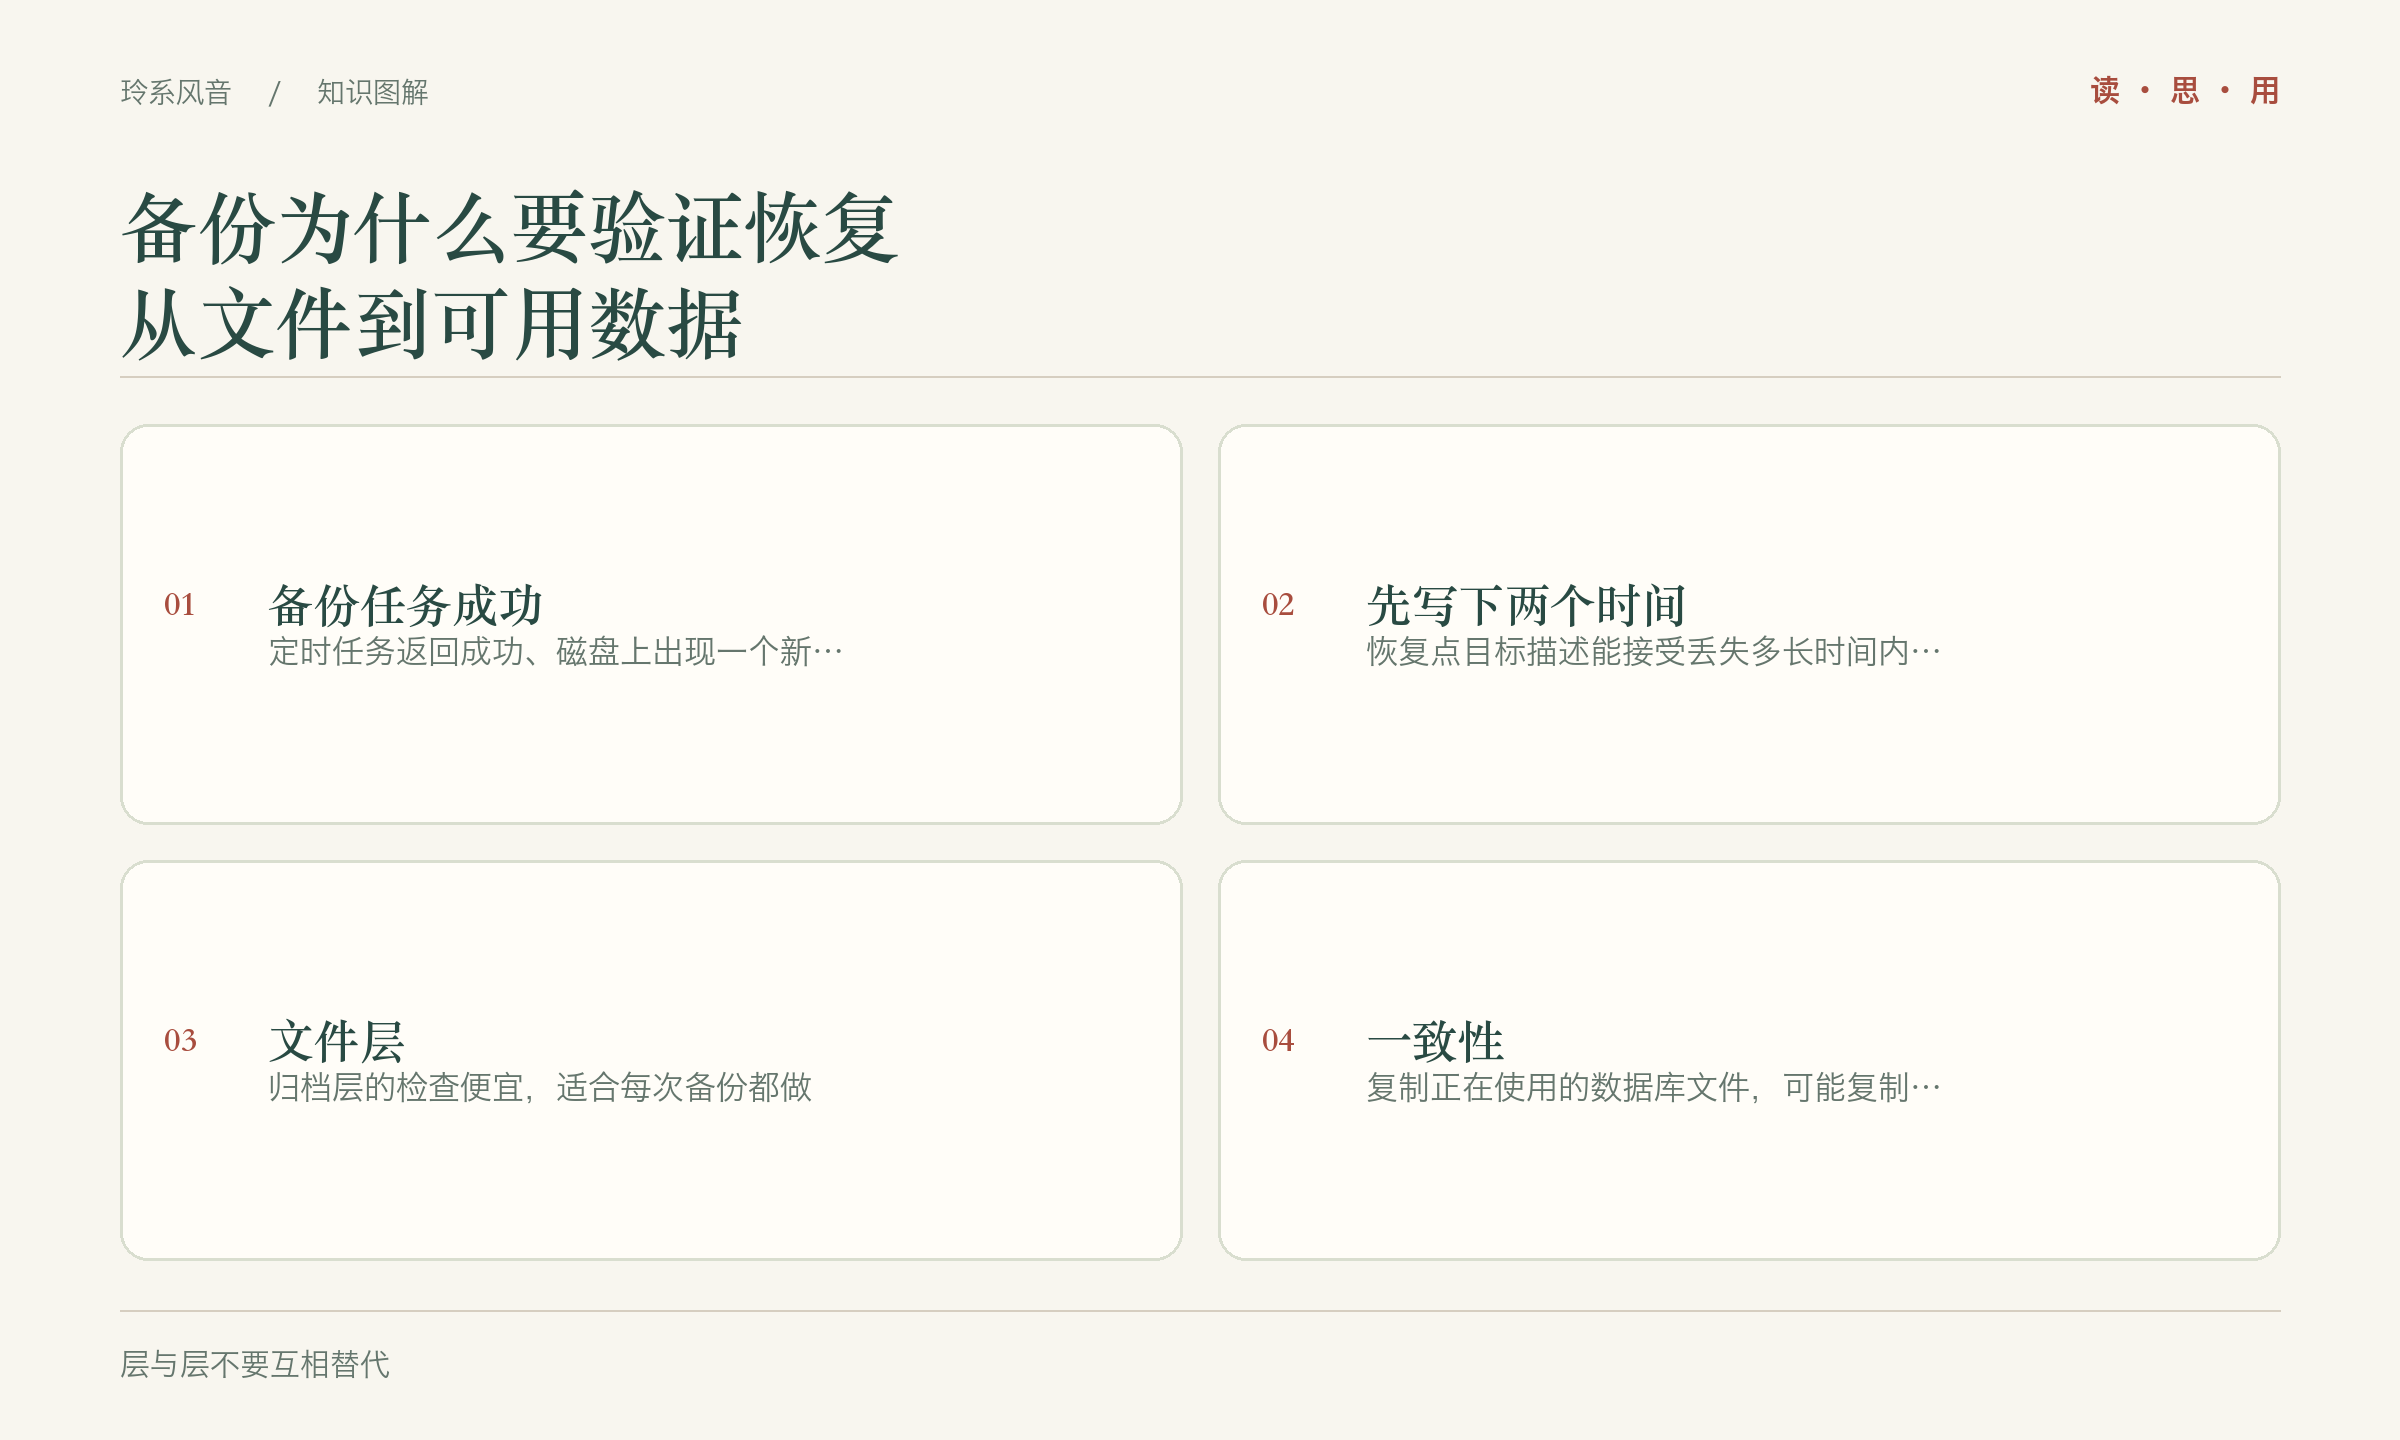Click the 玲系风音 breadcrumb text
This screenshot has height=1440, width=2400.
pos(176,92)
